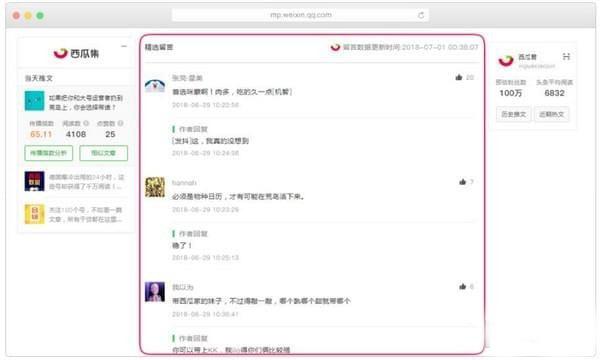600x360 pixels.
Task: Open the second article's dark thumbnail
Action: [x=34, y=181]
